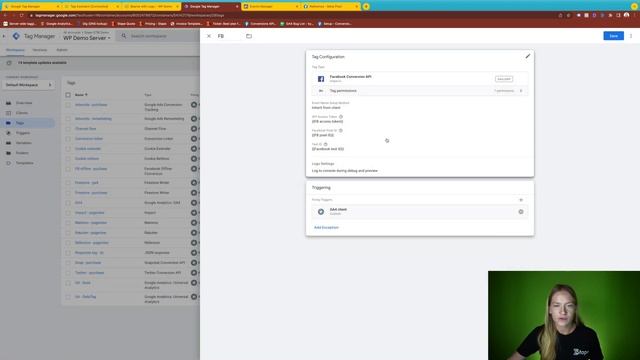Open Templates in the sidebar
The width and height of the screenshot is (640, 360).
[x=24, y=163]
